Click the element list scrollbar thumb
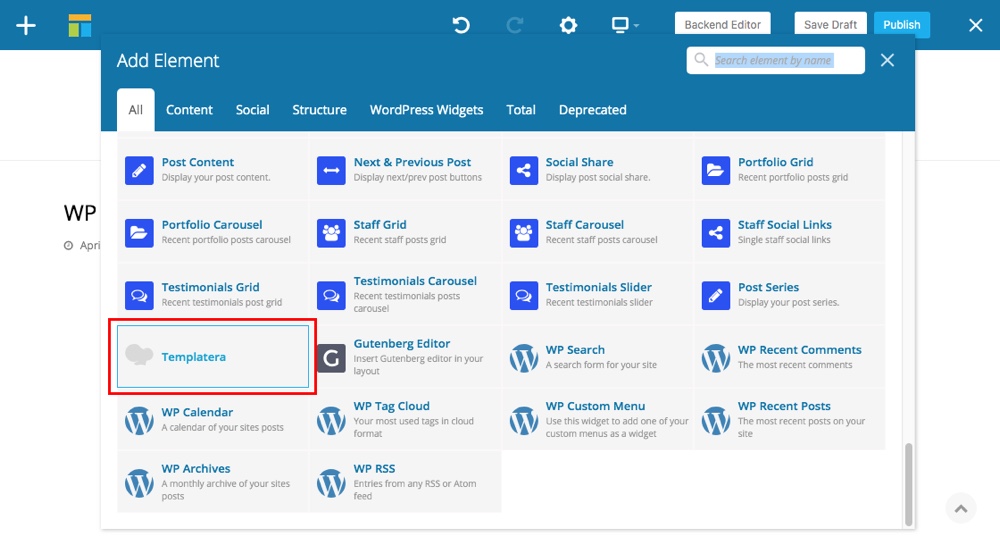This screenshot has height=554, width=1000. [x=908, y=485]
